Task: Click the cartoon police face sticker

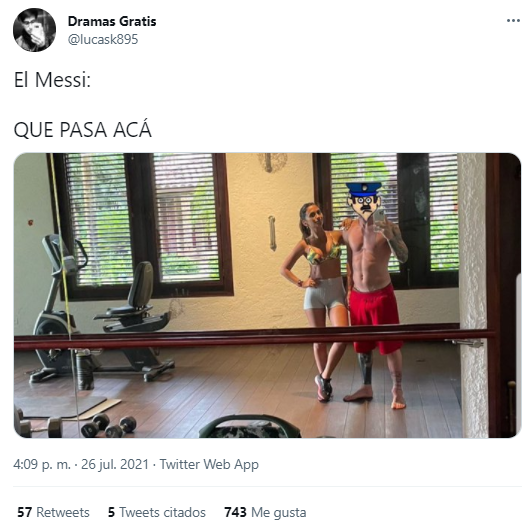Action: [x=364, y=200]
